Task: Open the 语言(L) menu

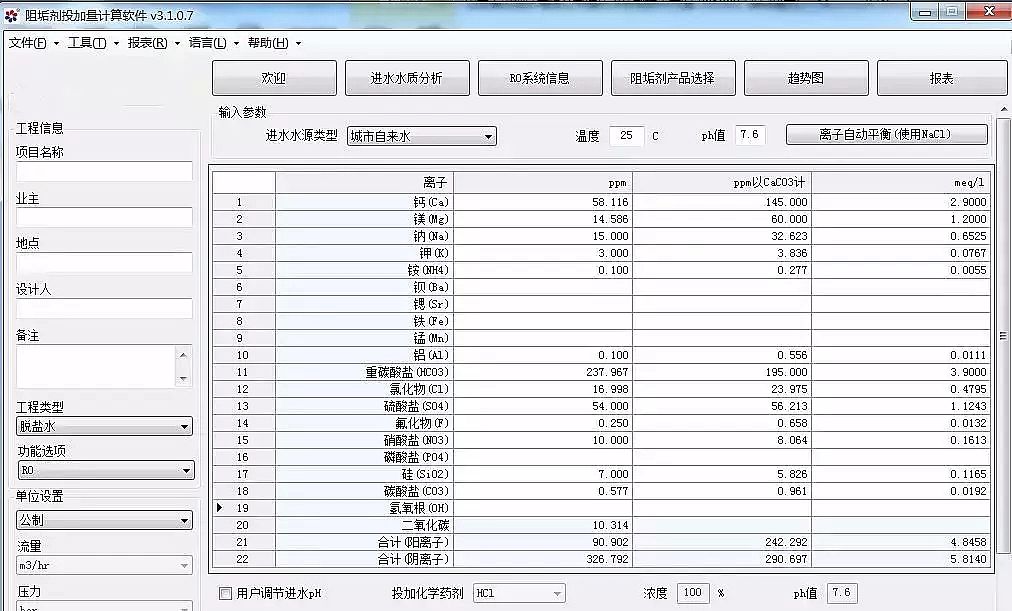Action: pyautogui.click(x=206, y=43)
